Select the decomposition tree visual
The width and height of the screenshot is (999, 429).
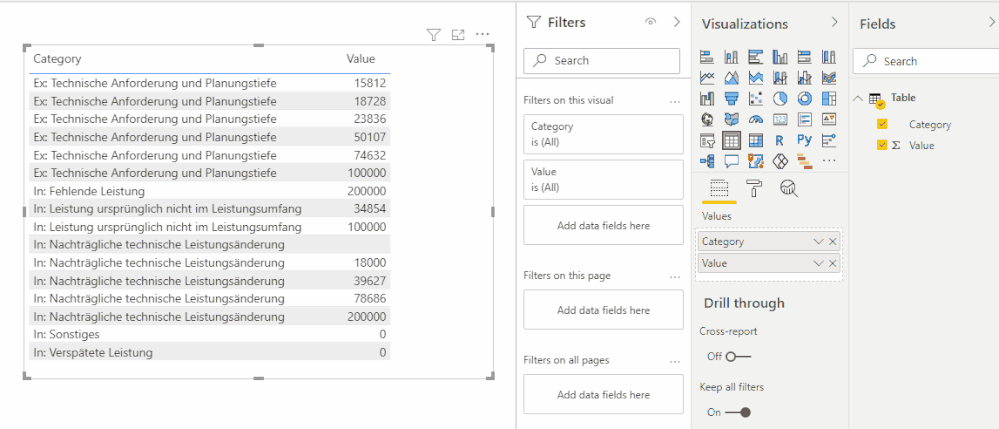[x=707, y=161]
